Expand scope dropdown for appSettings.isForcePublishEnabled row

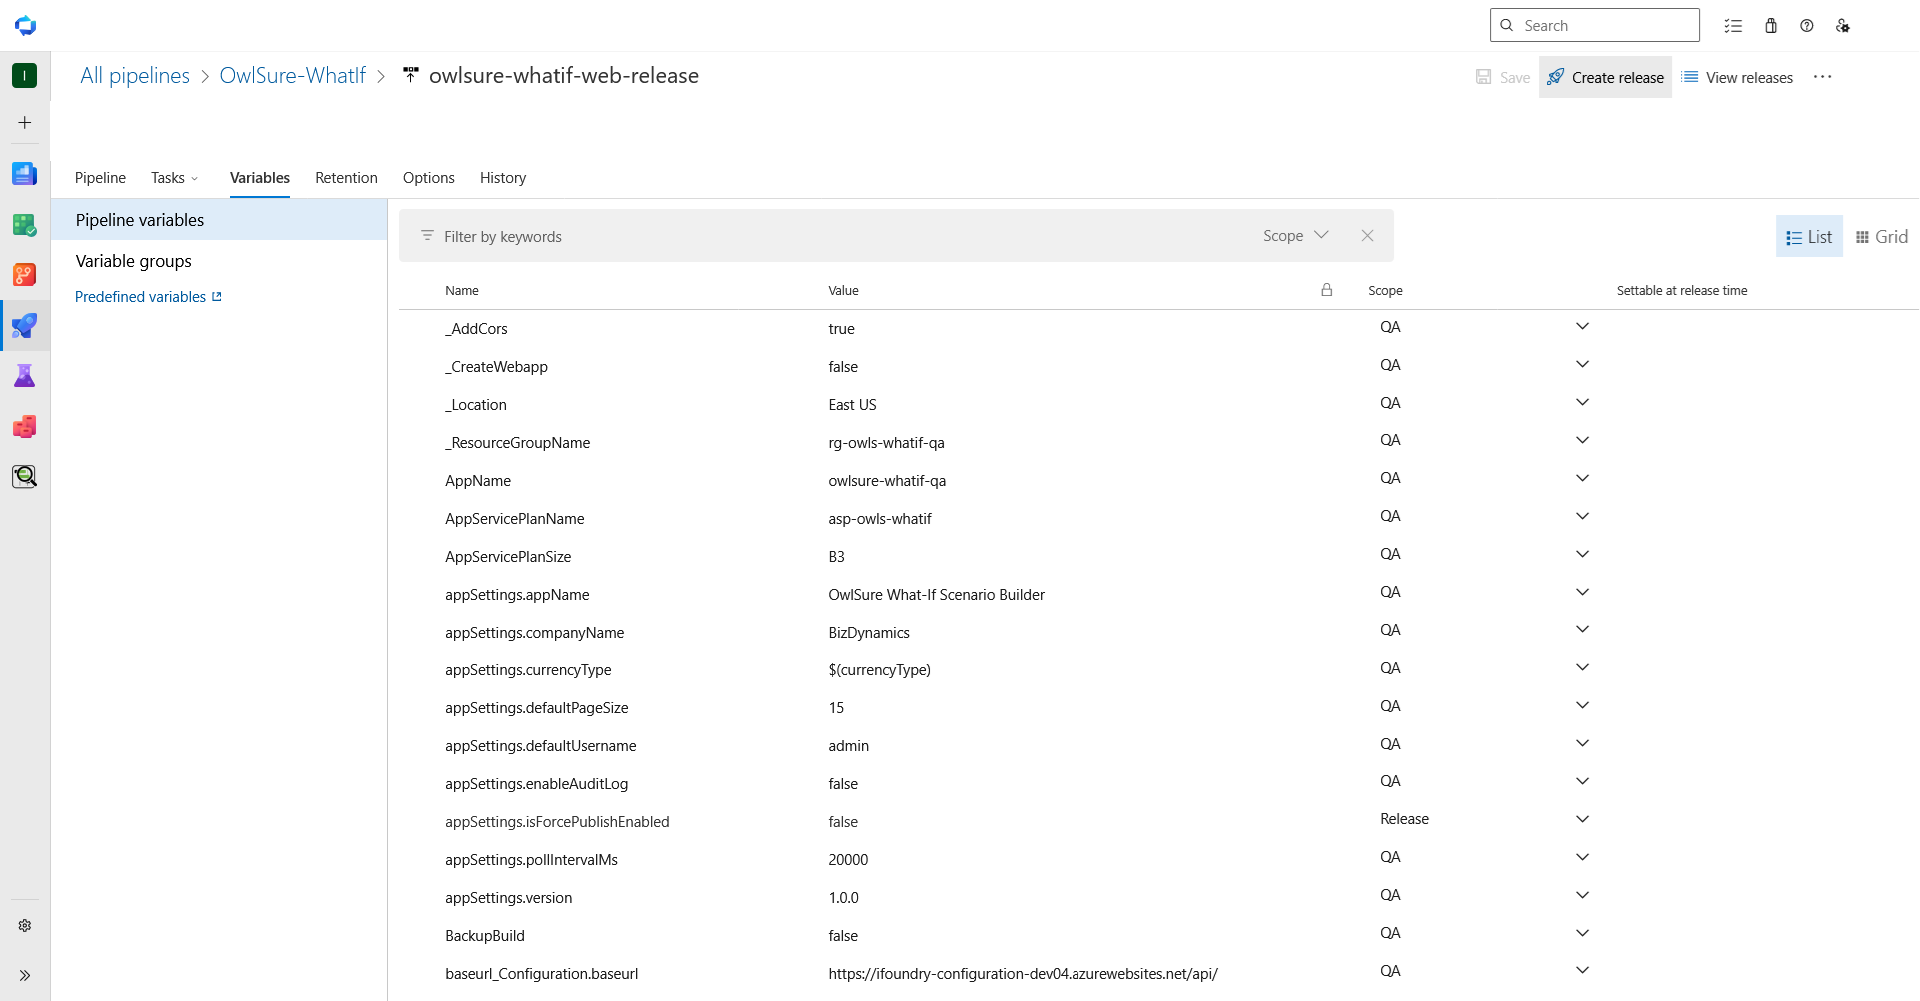(1582, 819)
